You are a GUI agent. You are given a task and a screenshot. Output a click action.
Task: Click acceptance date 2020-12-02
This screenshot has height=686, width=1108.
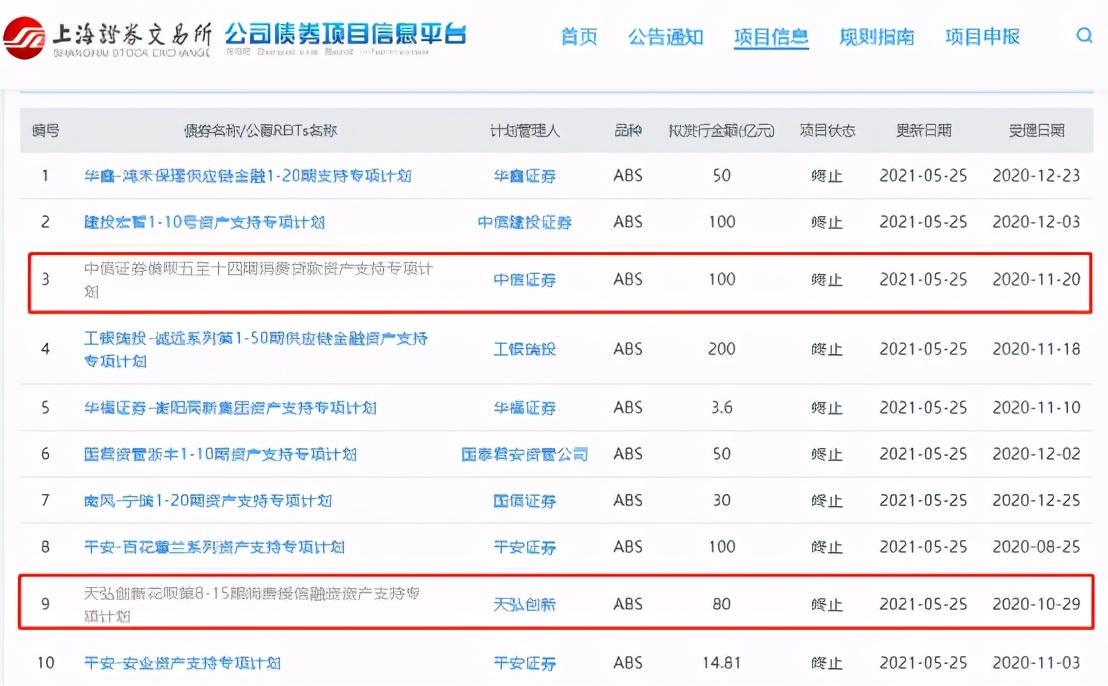1037,454
